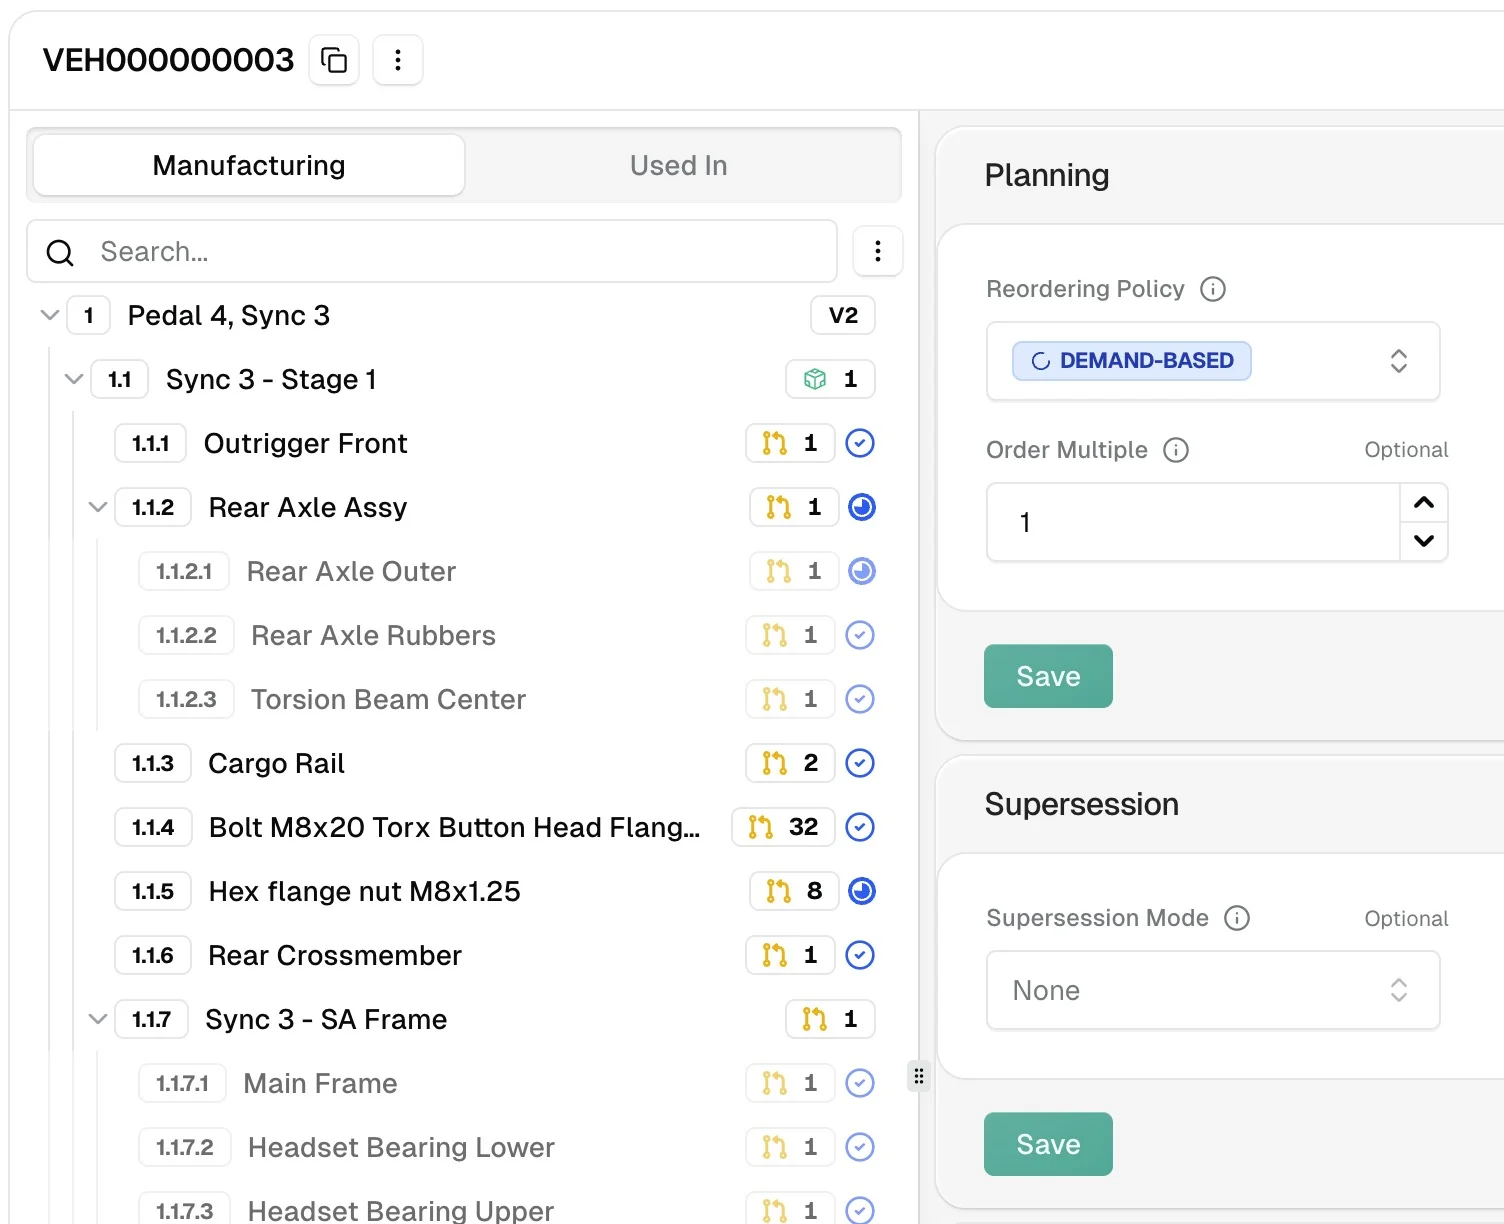Click the quantity badge on Sync 3 - SA Frame

coord(830,1019)
